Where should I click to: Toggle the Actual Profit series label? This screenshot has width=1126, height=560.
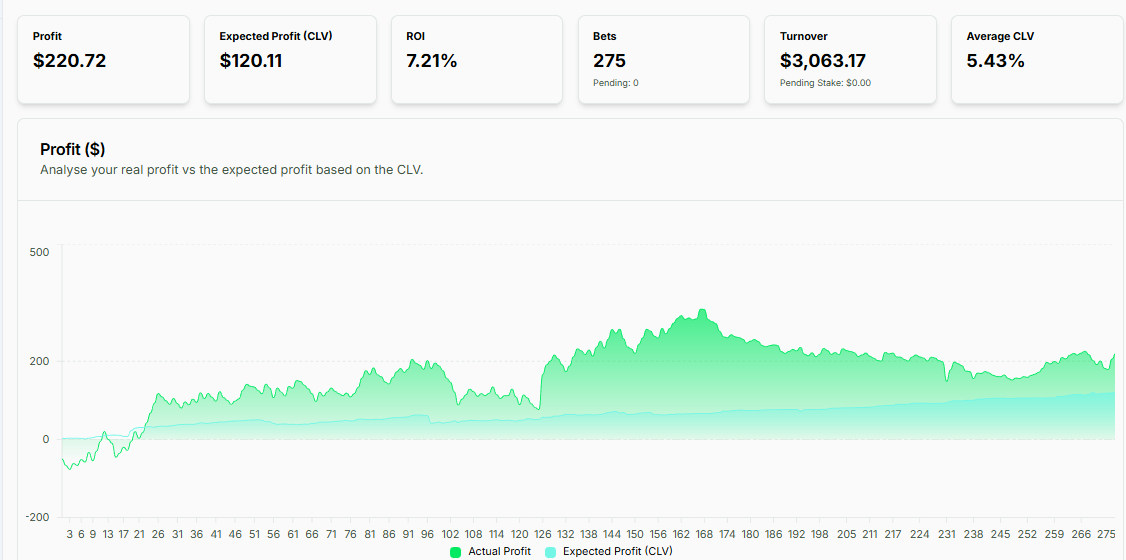[499, 552]
